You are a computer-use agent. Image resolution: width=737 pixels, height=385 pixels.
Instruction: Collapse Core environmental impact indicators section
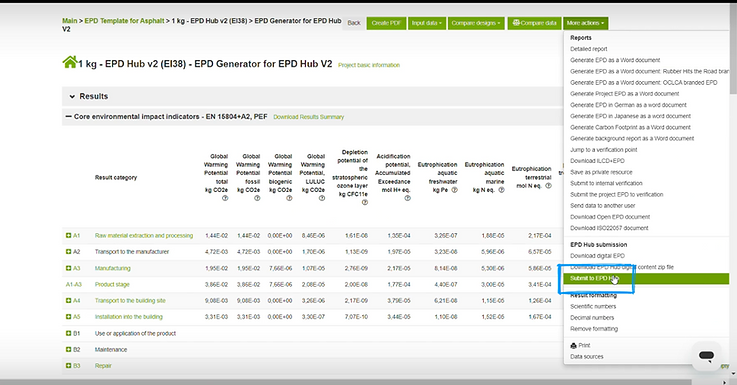click(x=69, y=117)
